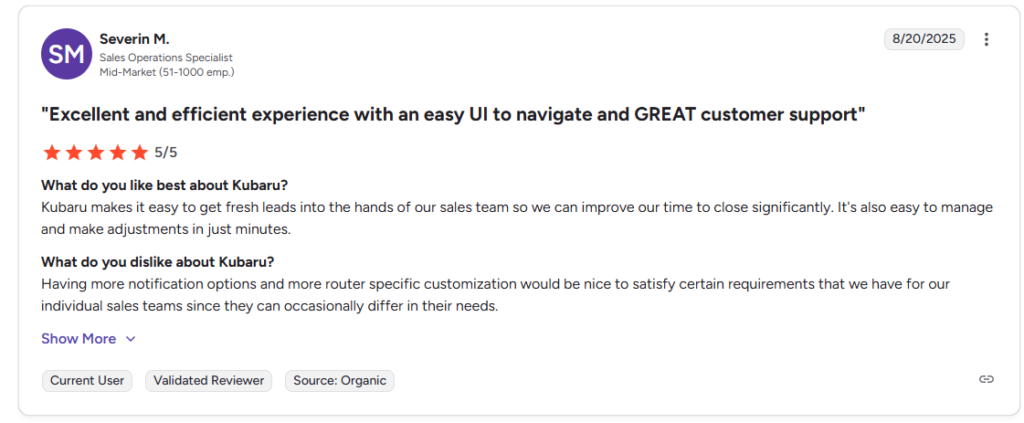Viewport: 1024px width, 423px height.
Task: Click the third rating star
Action: coord(95,152)
